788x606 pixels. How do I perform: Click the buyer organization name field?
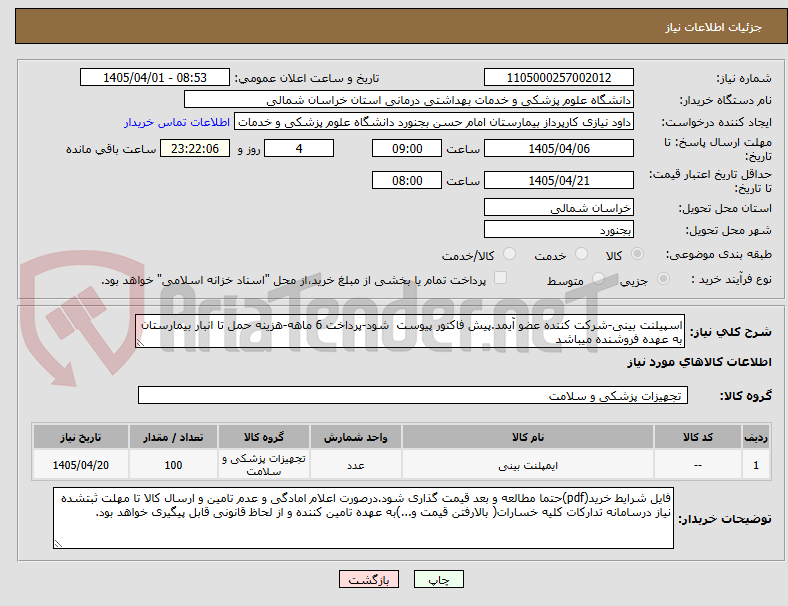click(x=409, y=99)
